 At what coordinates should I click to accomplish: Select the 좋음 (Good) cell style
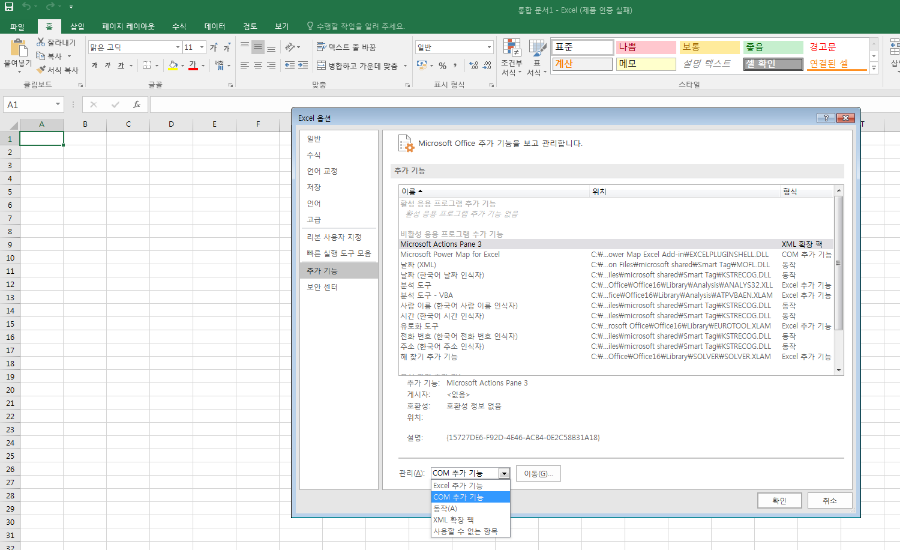pyautogui.click(x=773, y=47)
